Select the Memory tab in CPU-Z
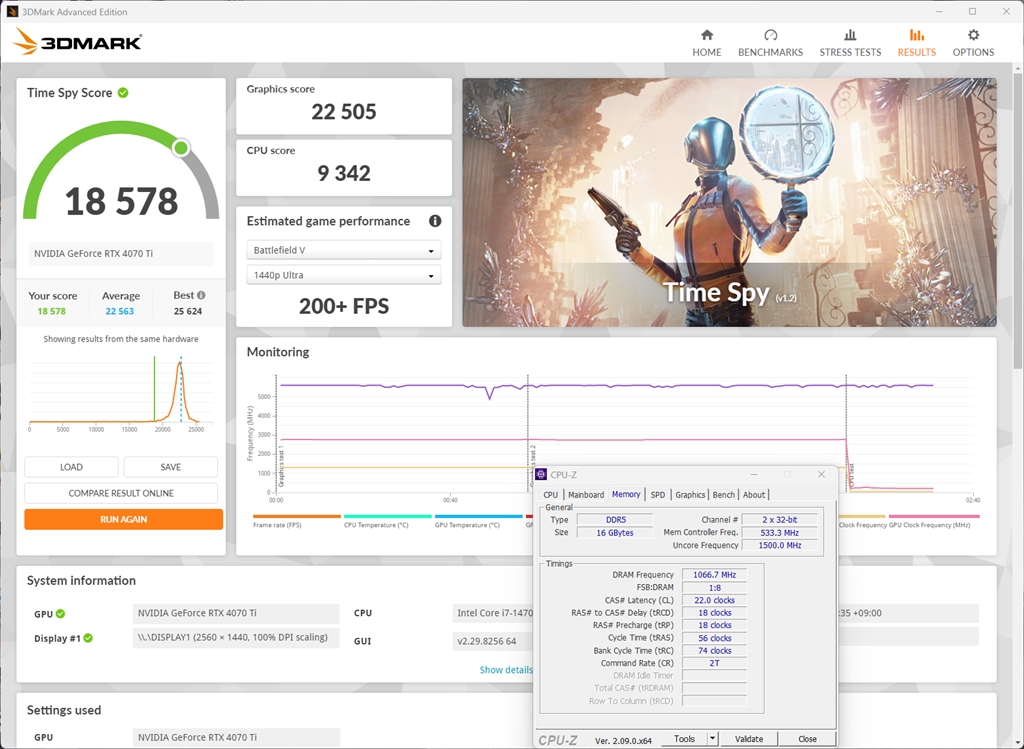This screenshot has width=1024, height=749. [x=626, y=494]
